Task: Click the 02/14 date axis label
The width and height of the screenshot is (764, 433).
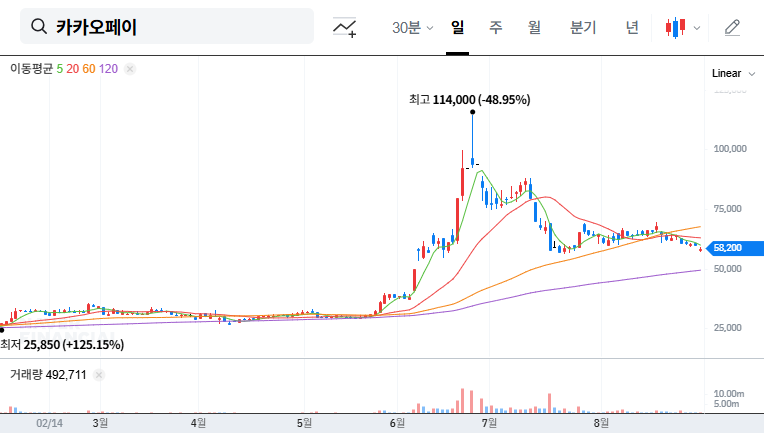Action: click(x=49, y=423)
